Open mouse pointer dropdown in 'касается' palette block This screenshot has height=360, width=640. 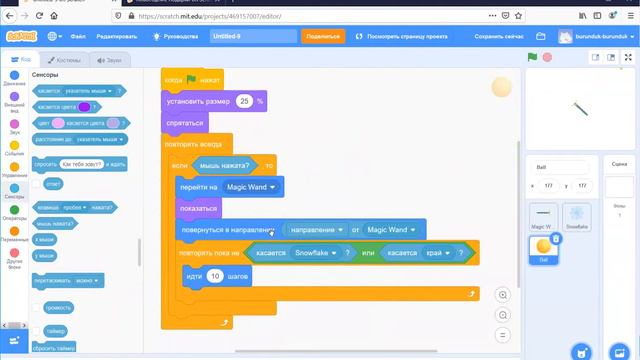coord(88,91)
